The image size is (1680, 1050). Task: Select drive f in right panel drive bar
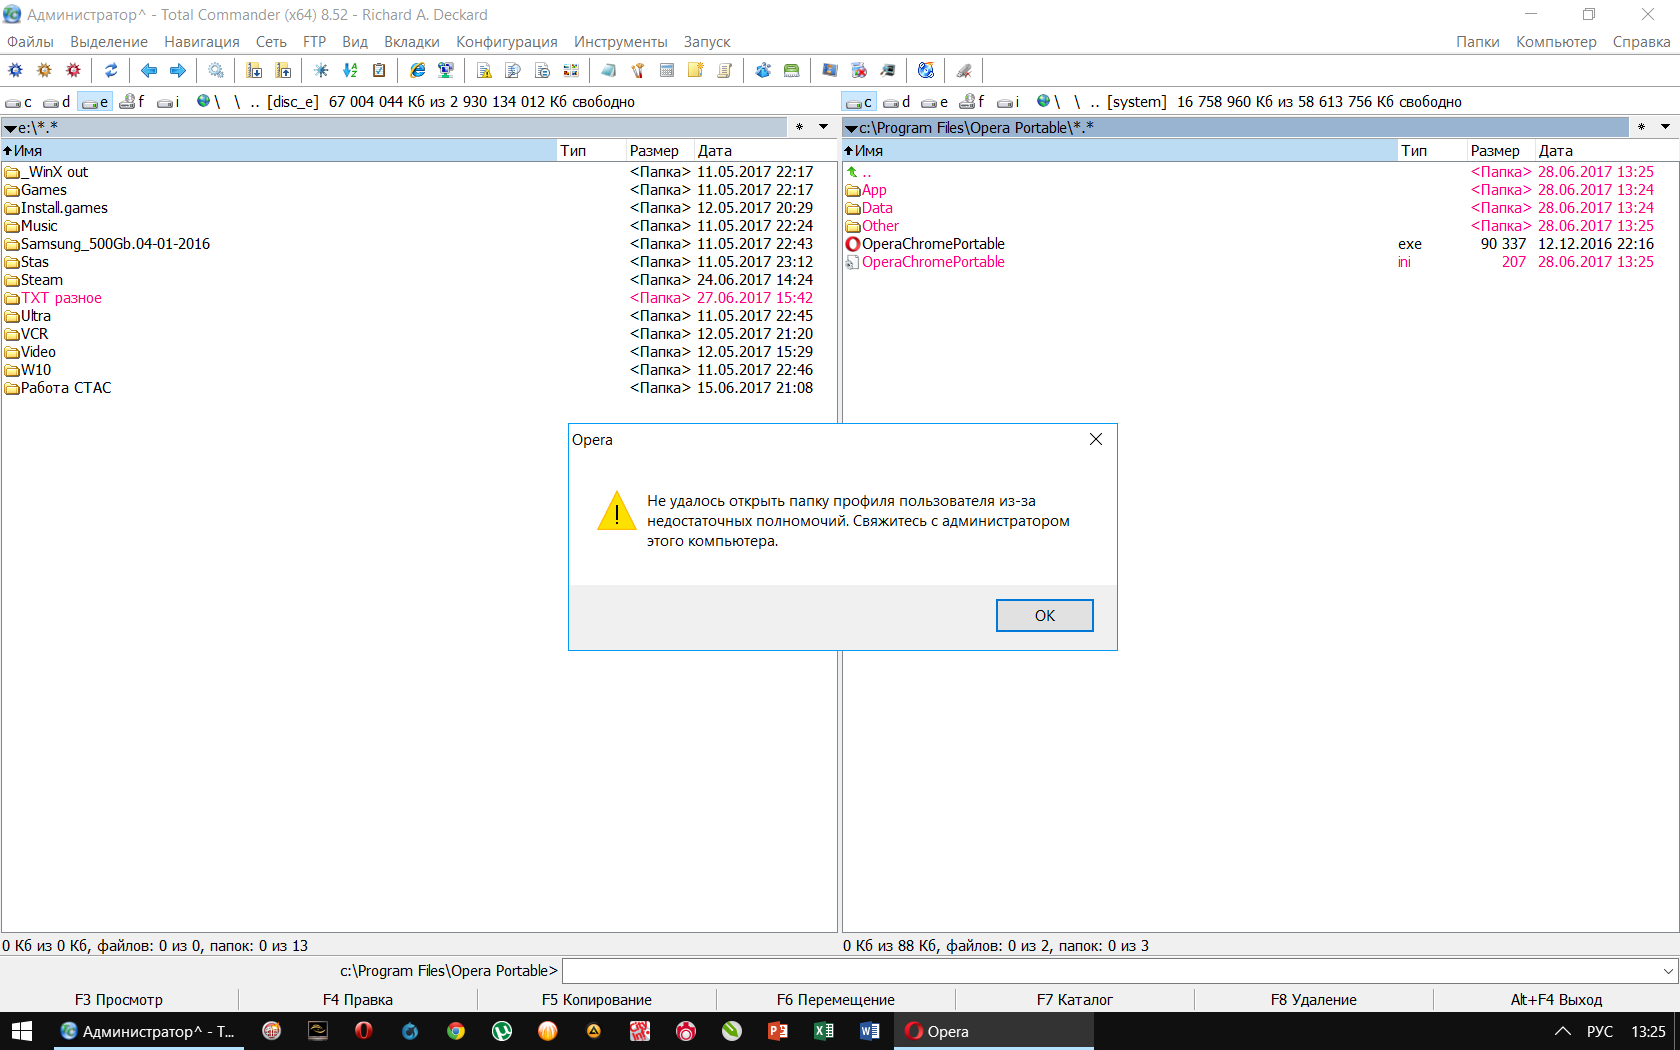[972, 102]
